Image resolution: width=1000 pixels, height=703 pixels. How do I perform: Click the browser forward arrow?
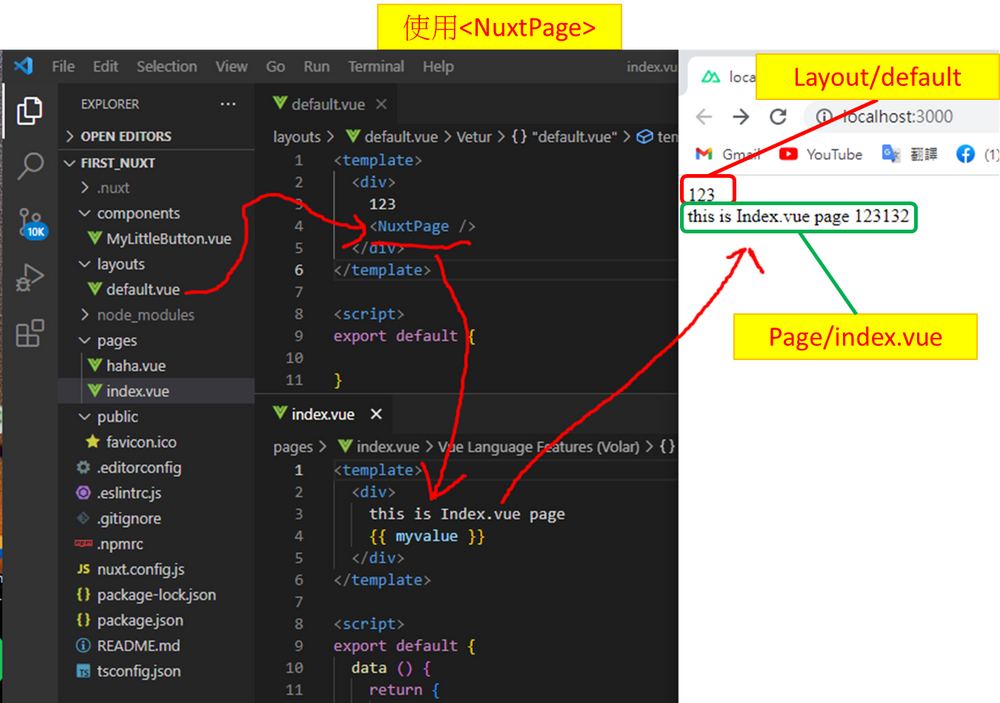740,117
